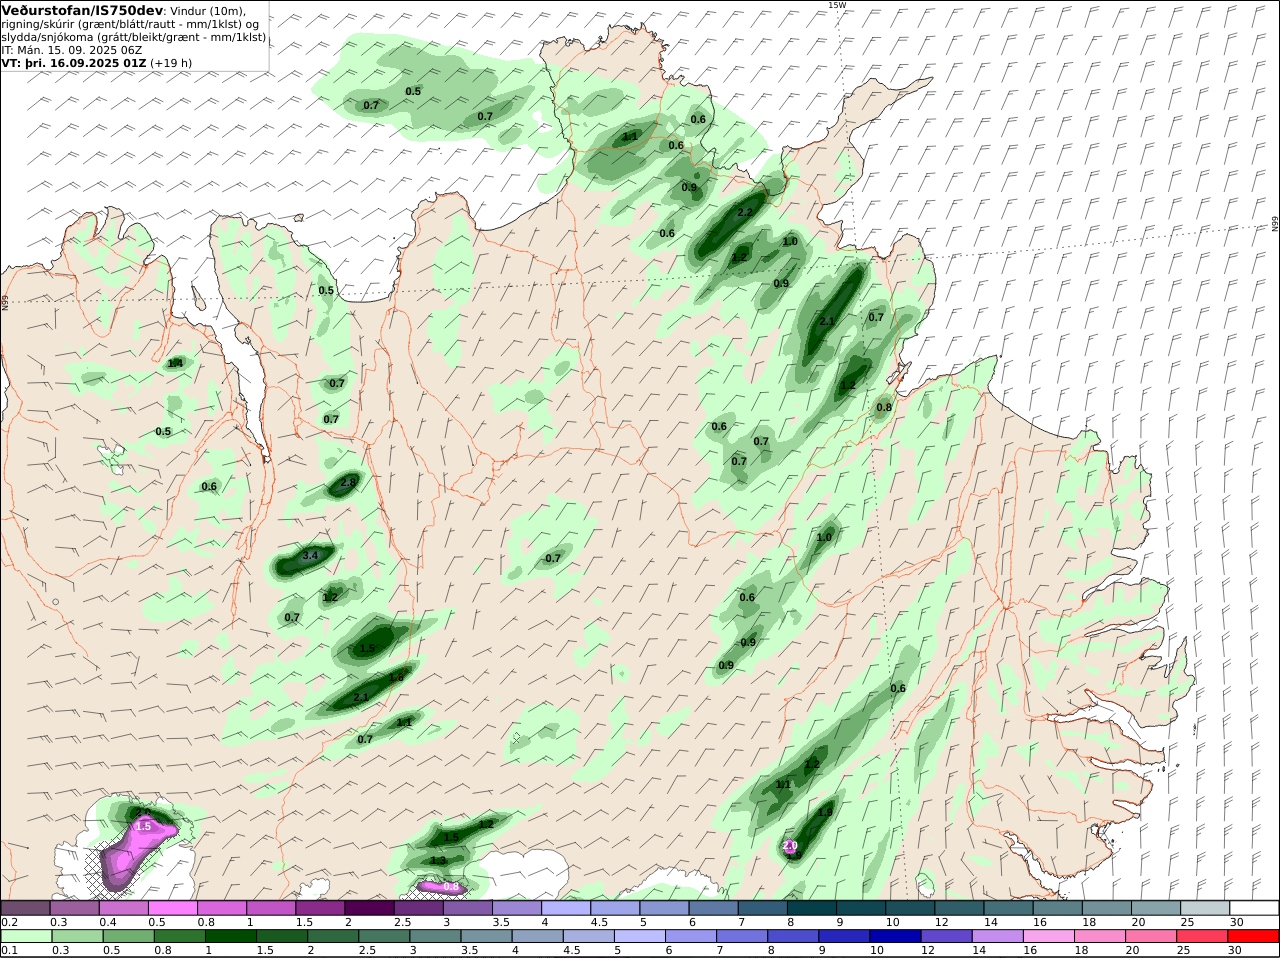This screenshot has width=1280, height=958.
Task: Click the purple rain swatch labeled 14
Action: (x=998, y=936)
